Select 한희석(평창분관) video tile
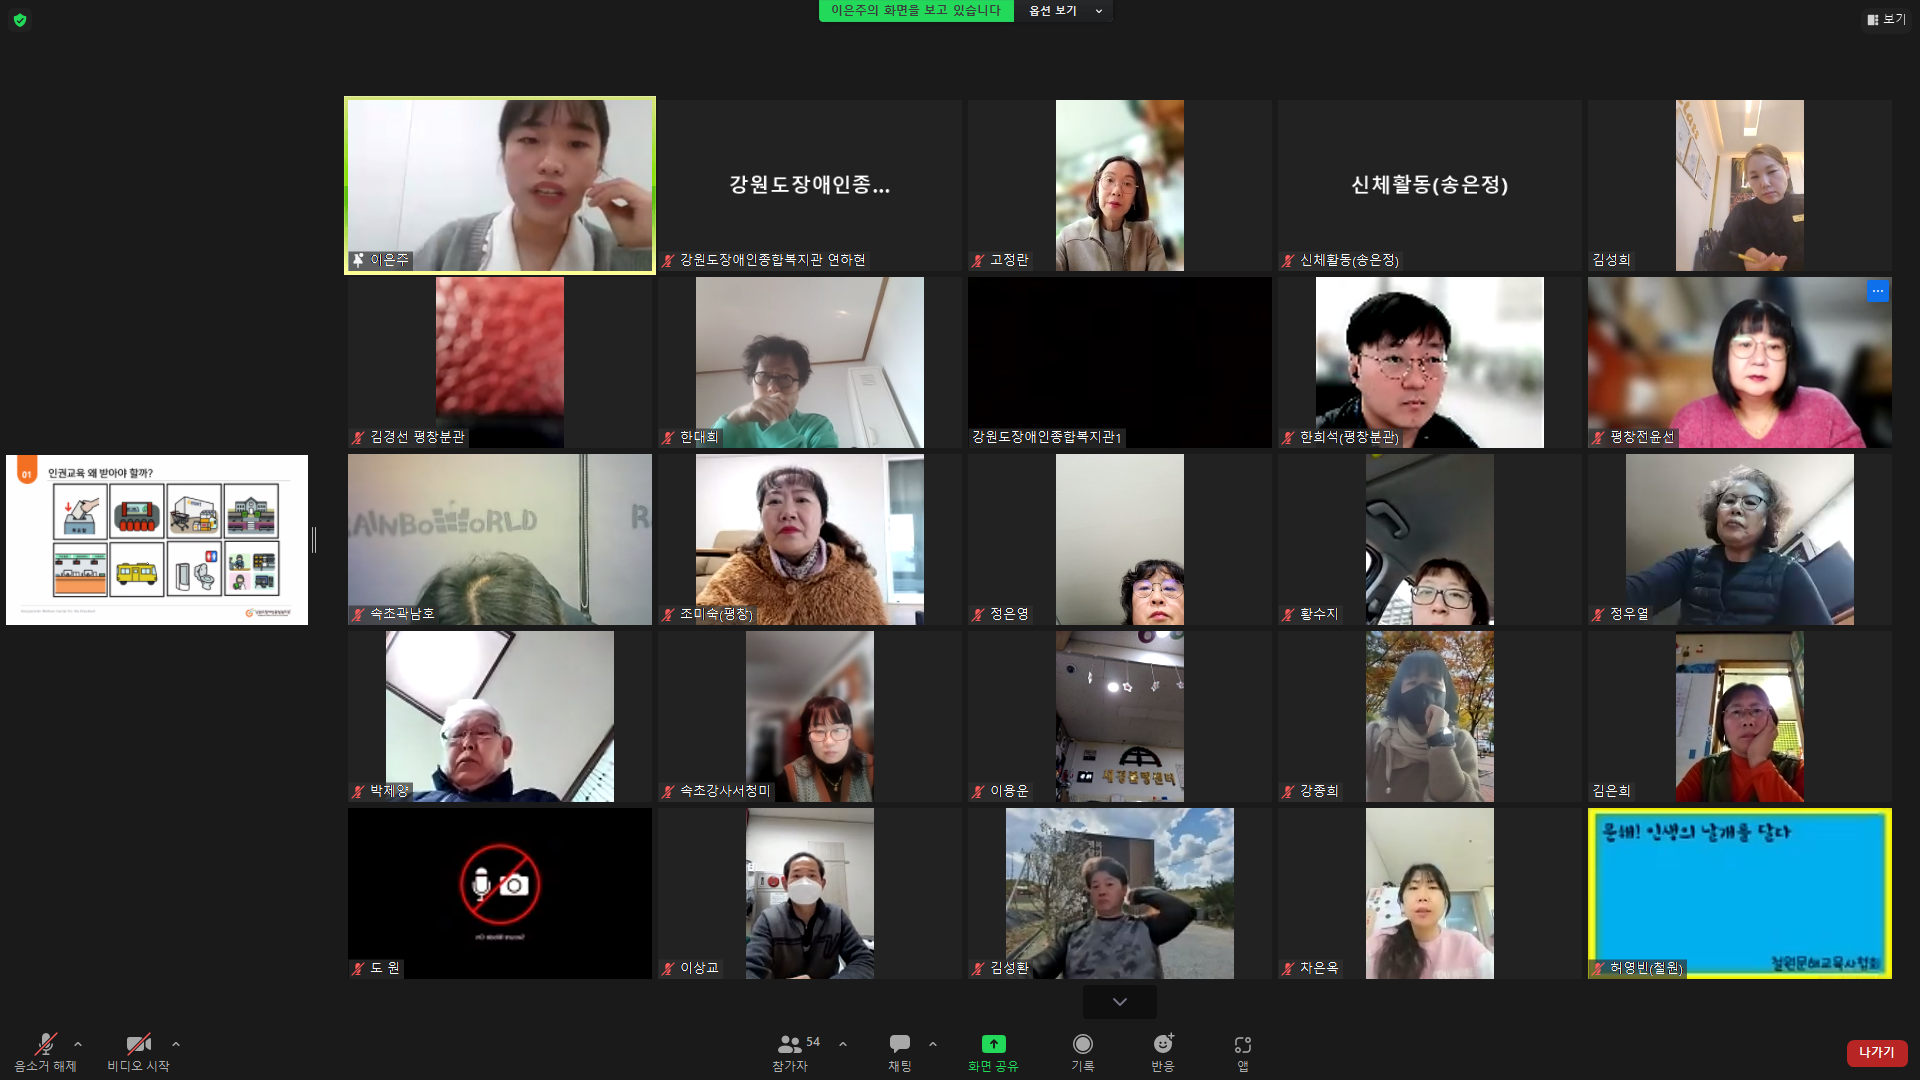The height and width of the screenshot is (1080, 1920). coord(1430,362)
